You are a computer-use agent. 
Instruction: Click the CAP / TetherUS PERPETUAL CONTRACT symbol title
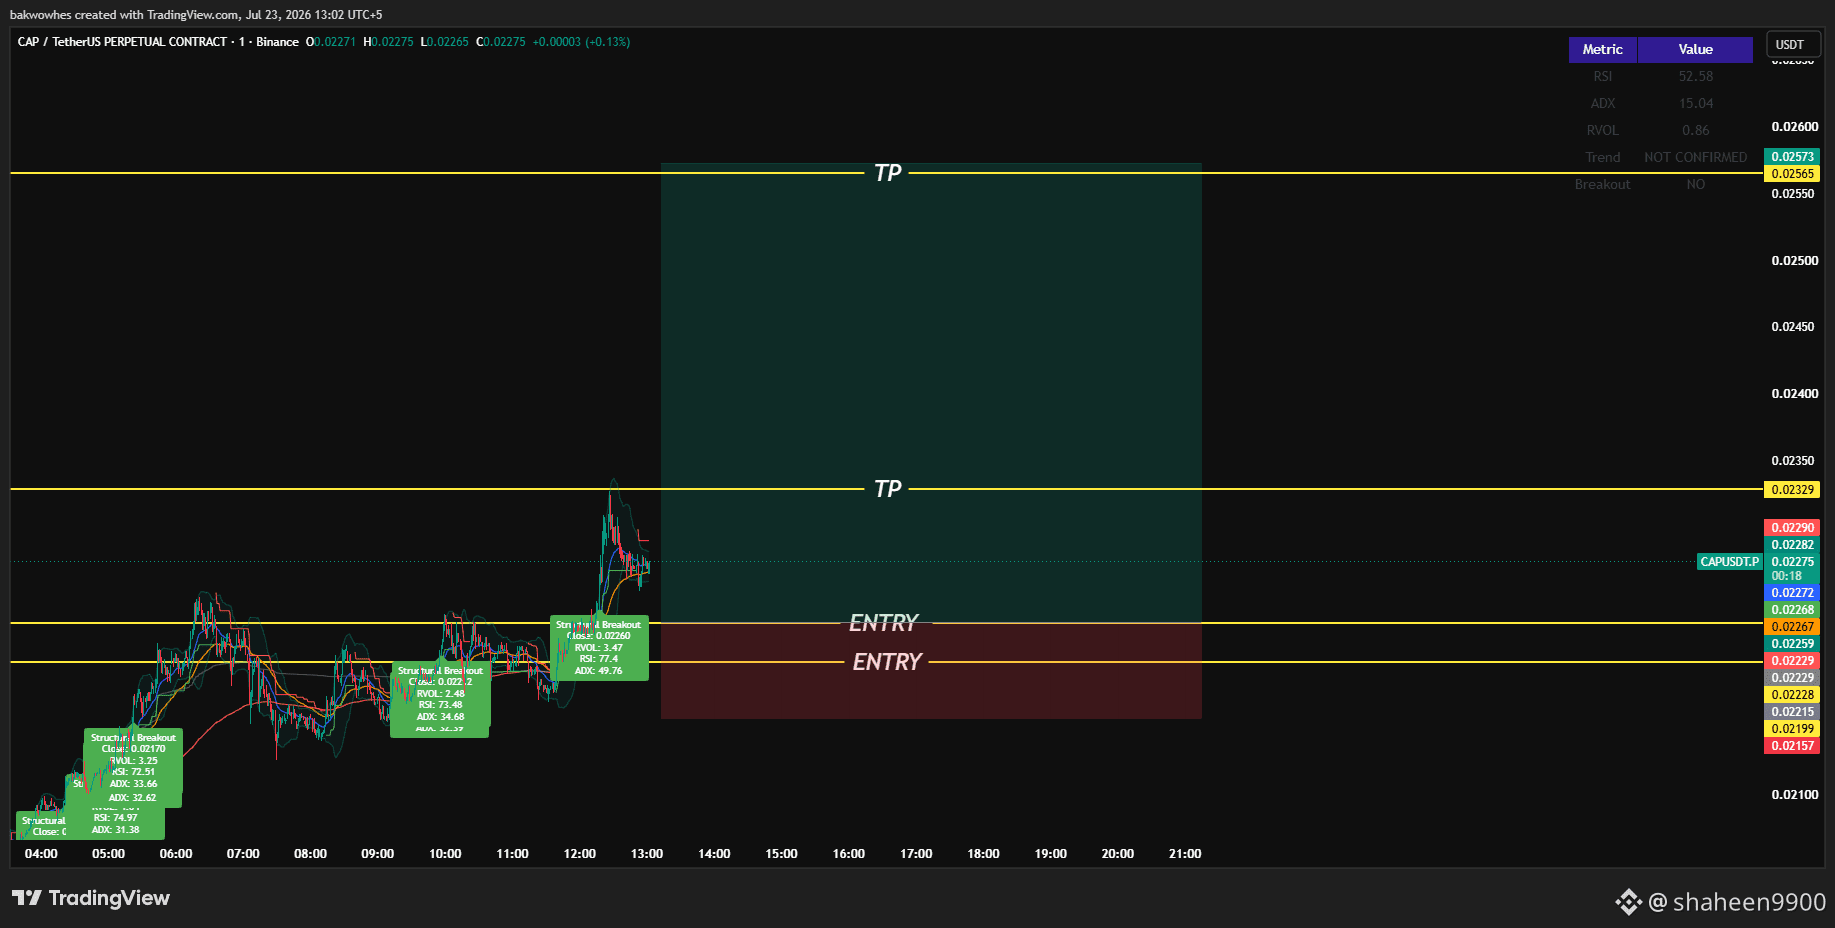[x=122, y=42]
